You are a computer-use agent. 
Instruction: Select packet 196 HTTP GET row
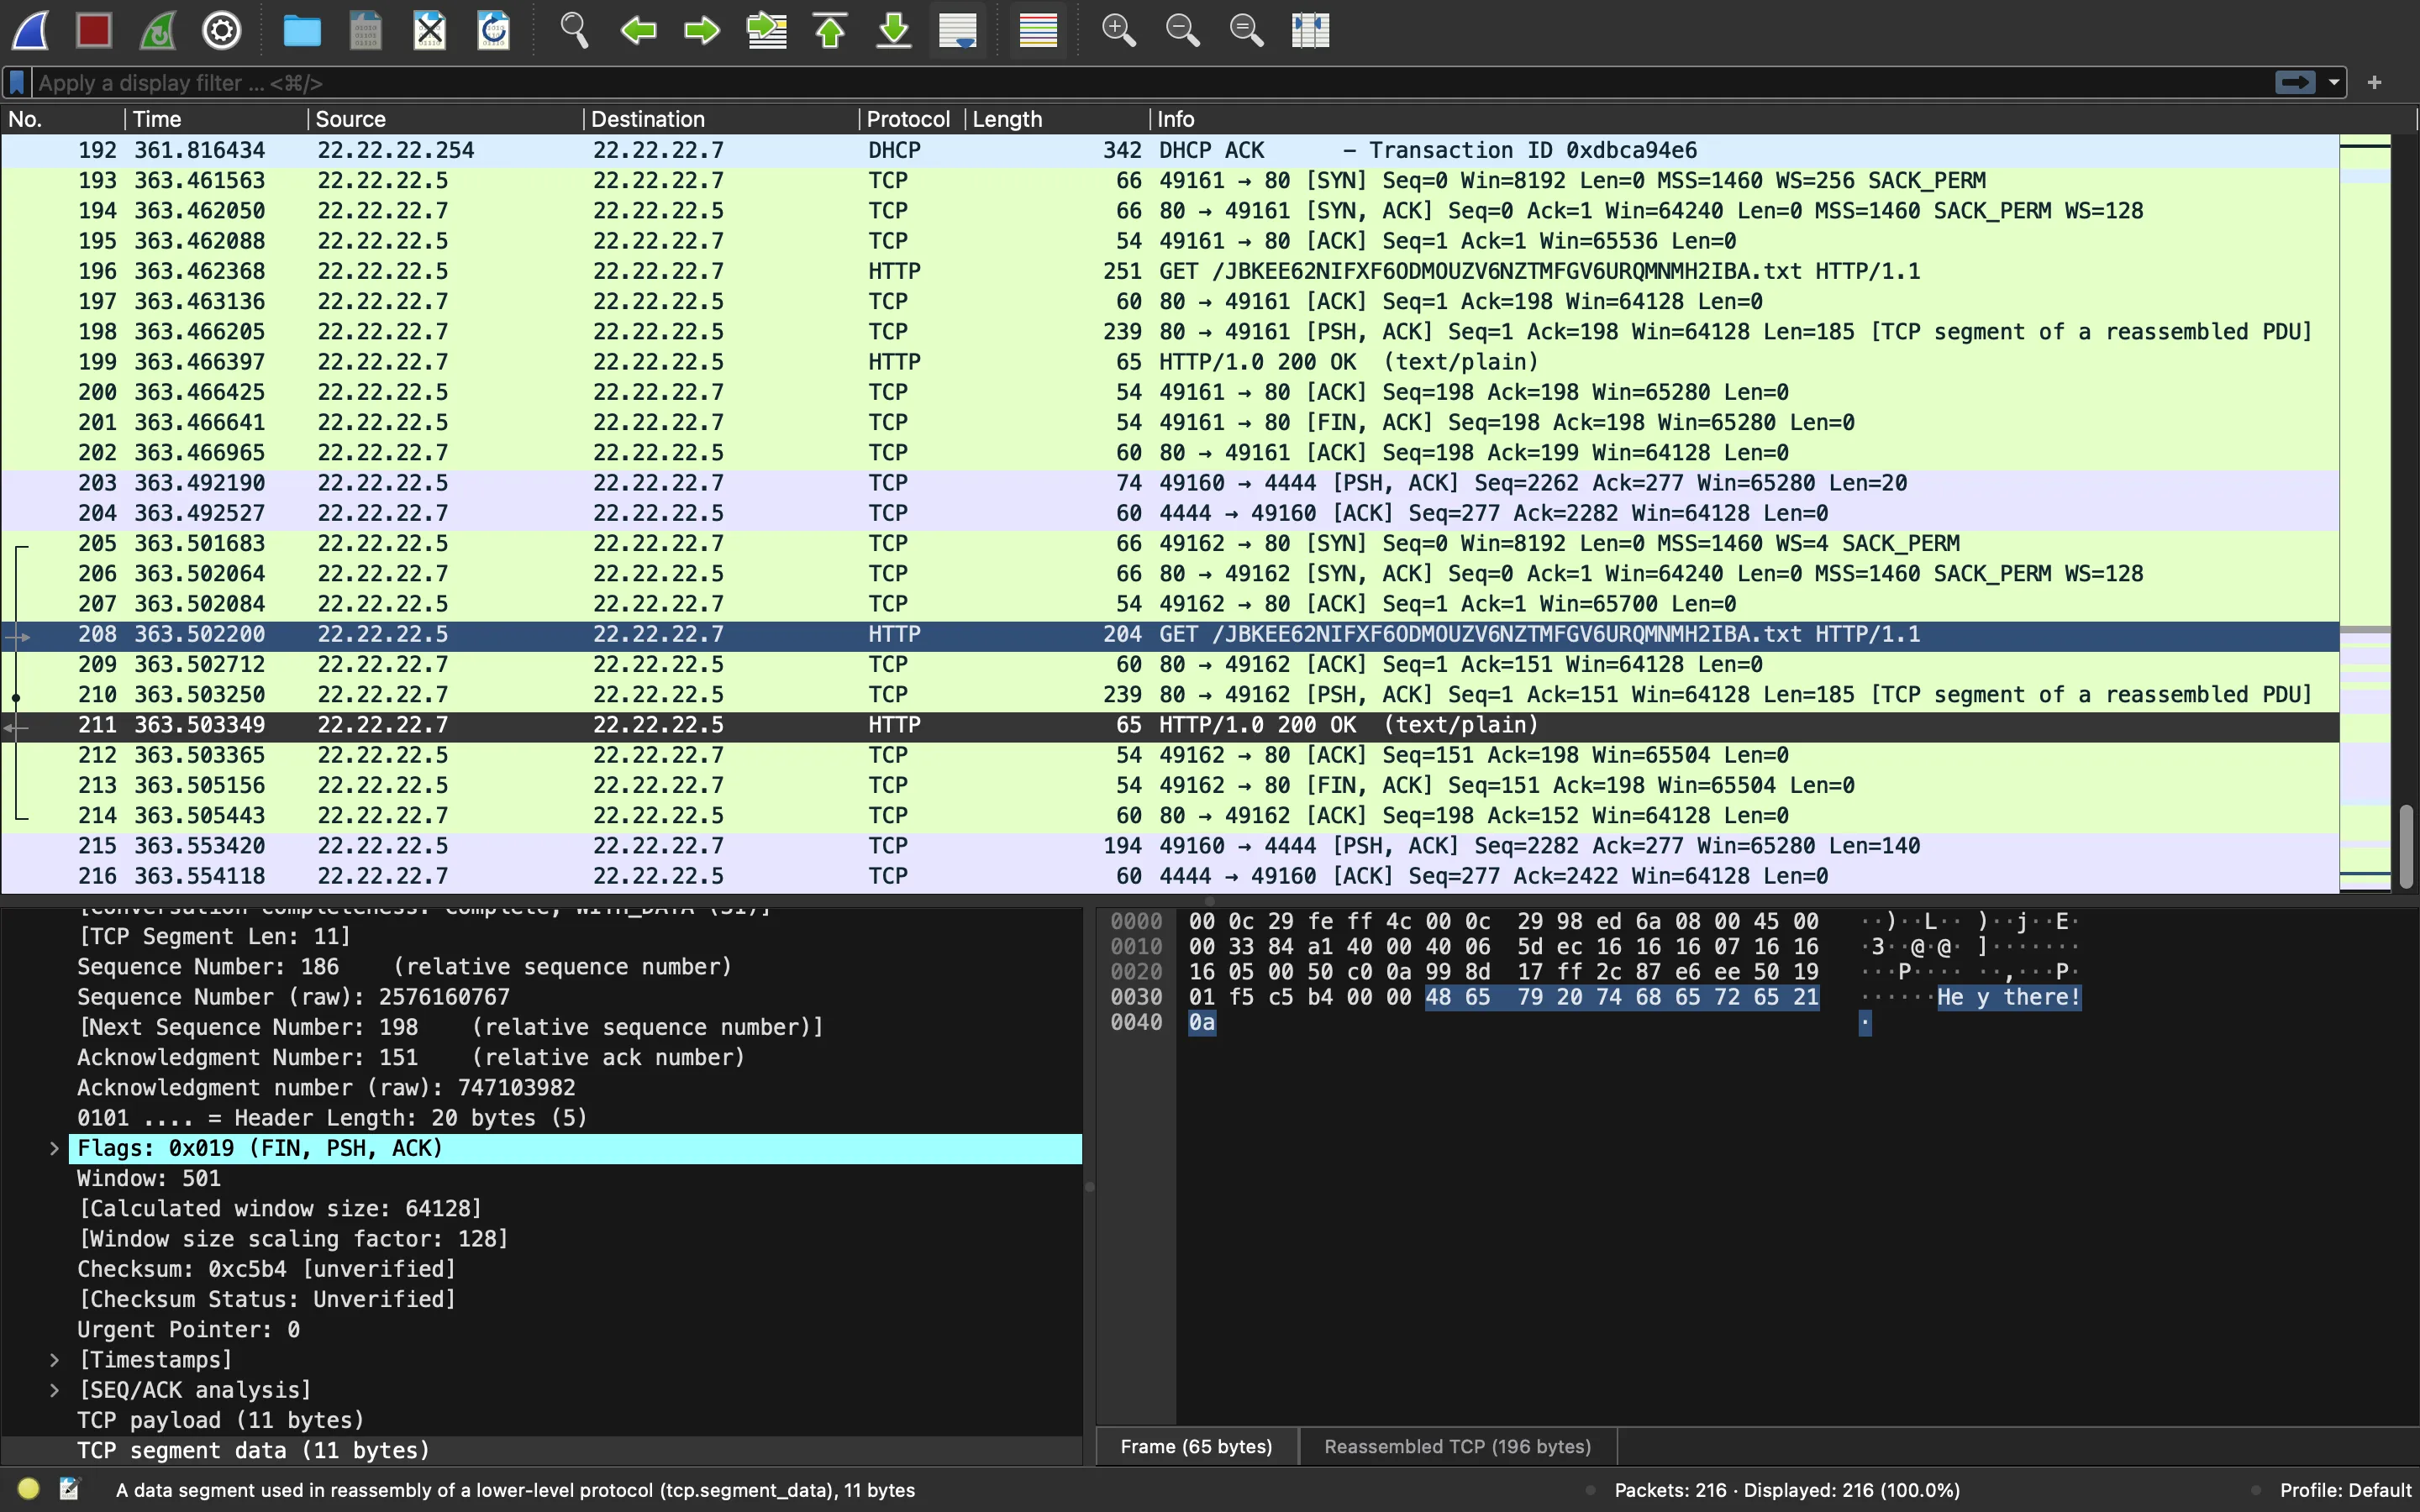pos(1170,271)
